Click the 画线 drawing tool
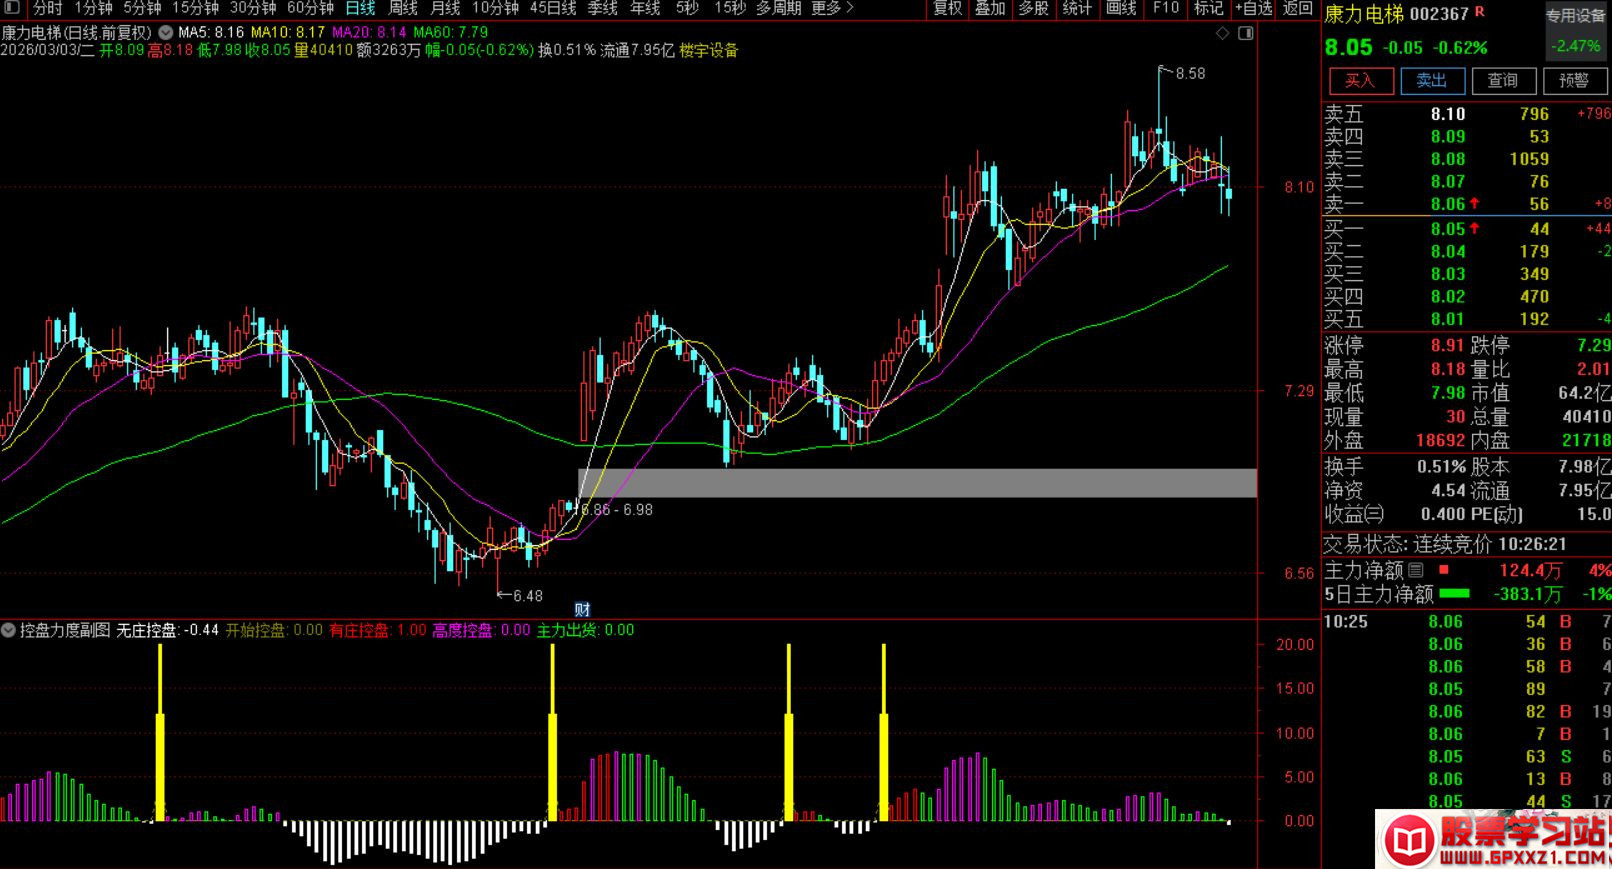 tap(1121, 8)
